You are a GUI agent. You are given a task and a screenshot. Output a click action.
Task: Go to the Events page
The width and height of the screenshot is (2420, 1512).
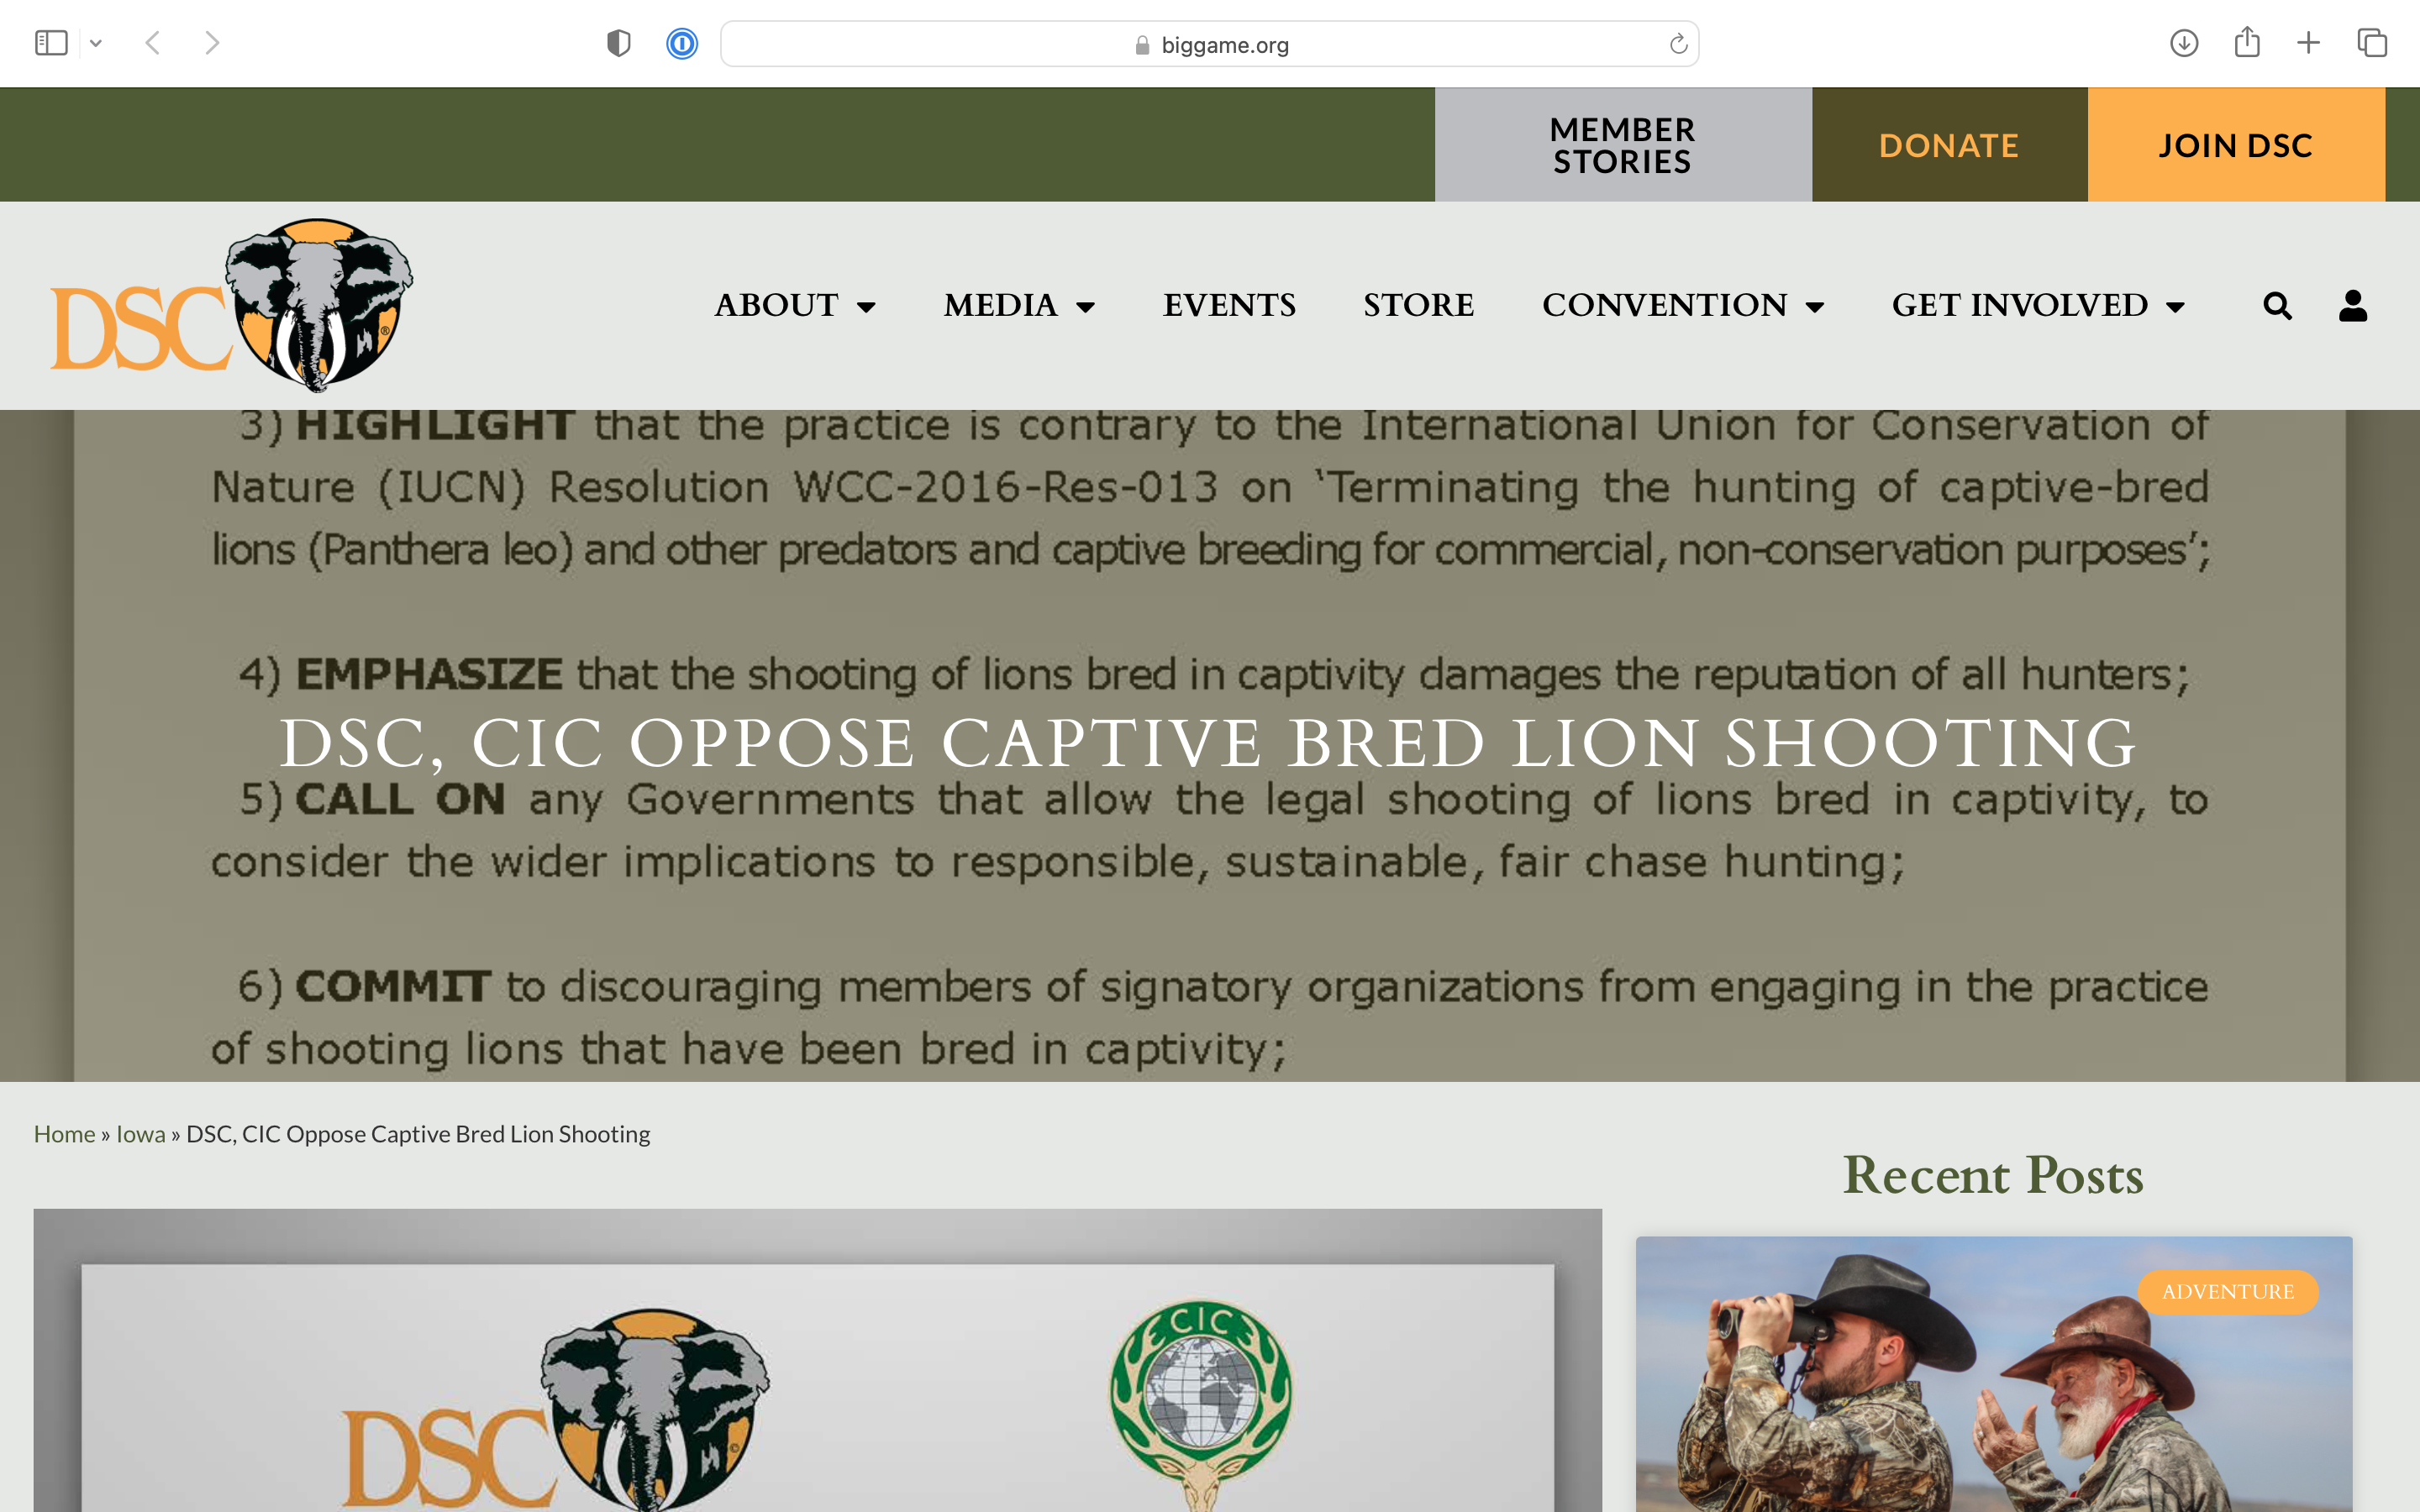click(1229, 305)
